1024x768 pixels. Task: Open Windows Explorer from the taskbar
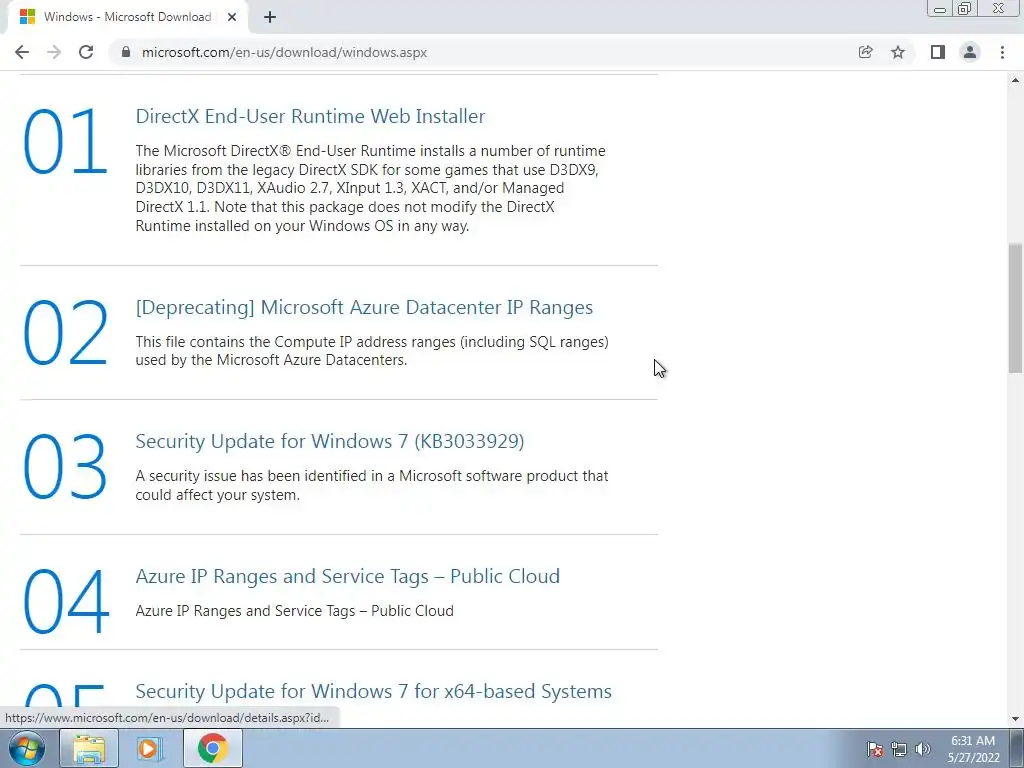pyautogui.click(x=89, y=748)
